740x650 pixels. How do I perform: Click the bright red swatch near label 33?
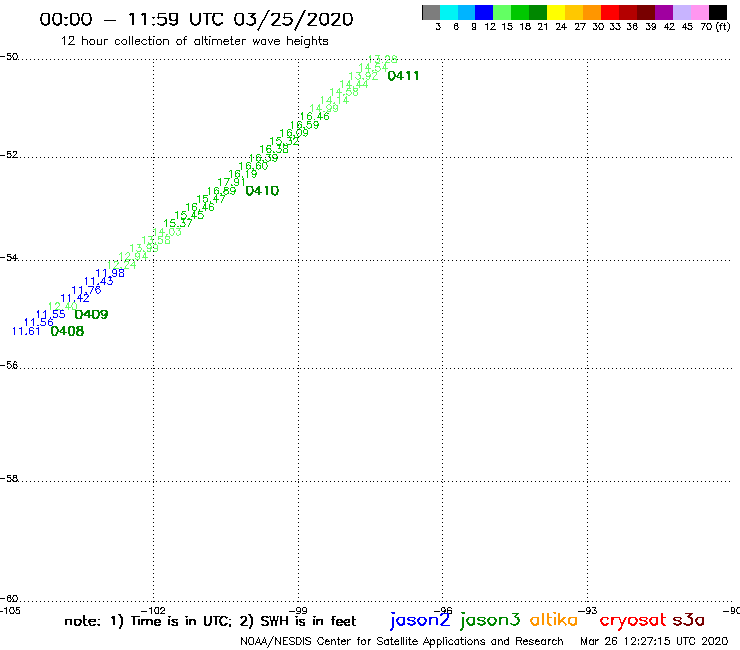point(610,12)
